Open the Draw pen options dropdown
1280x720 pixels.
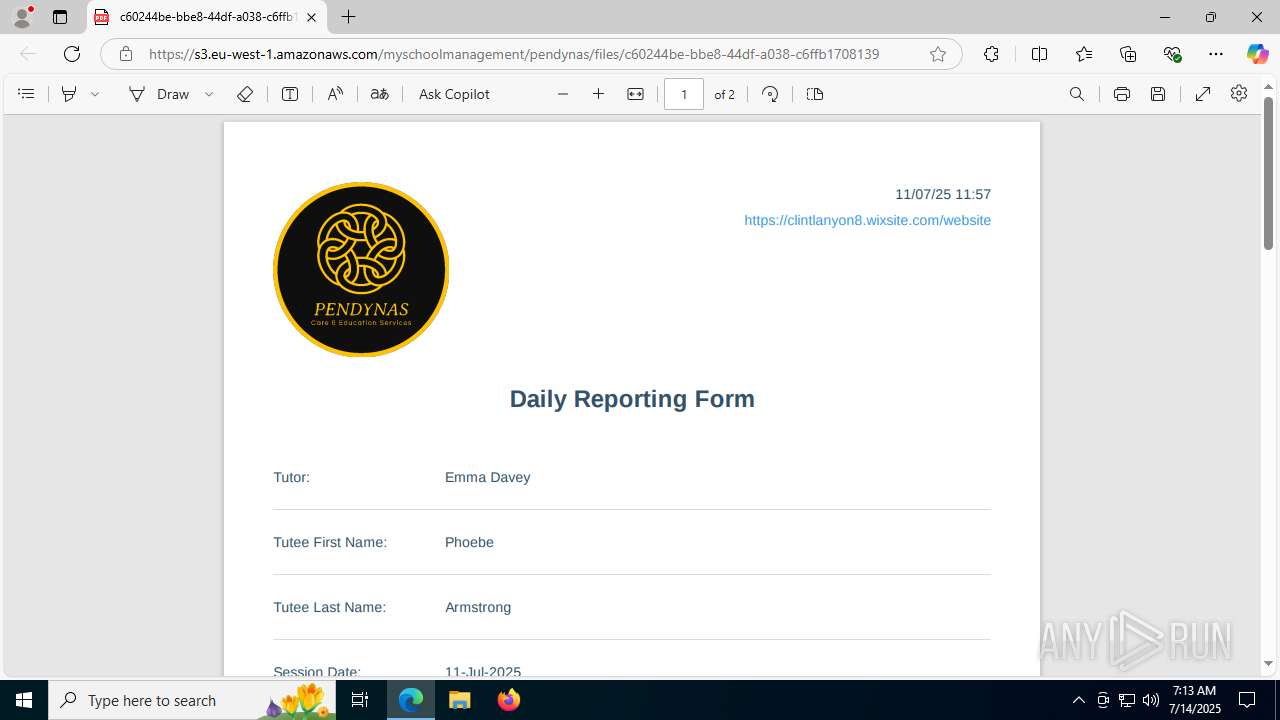tap(209, 94)
